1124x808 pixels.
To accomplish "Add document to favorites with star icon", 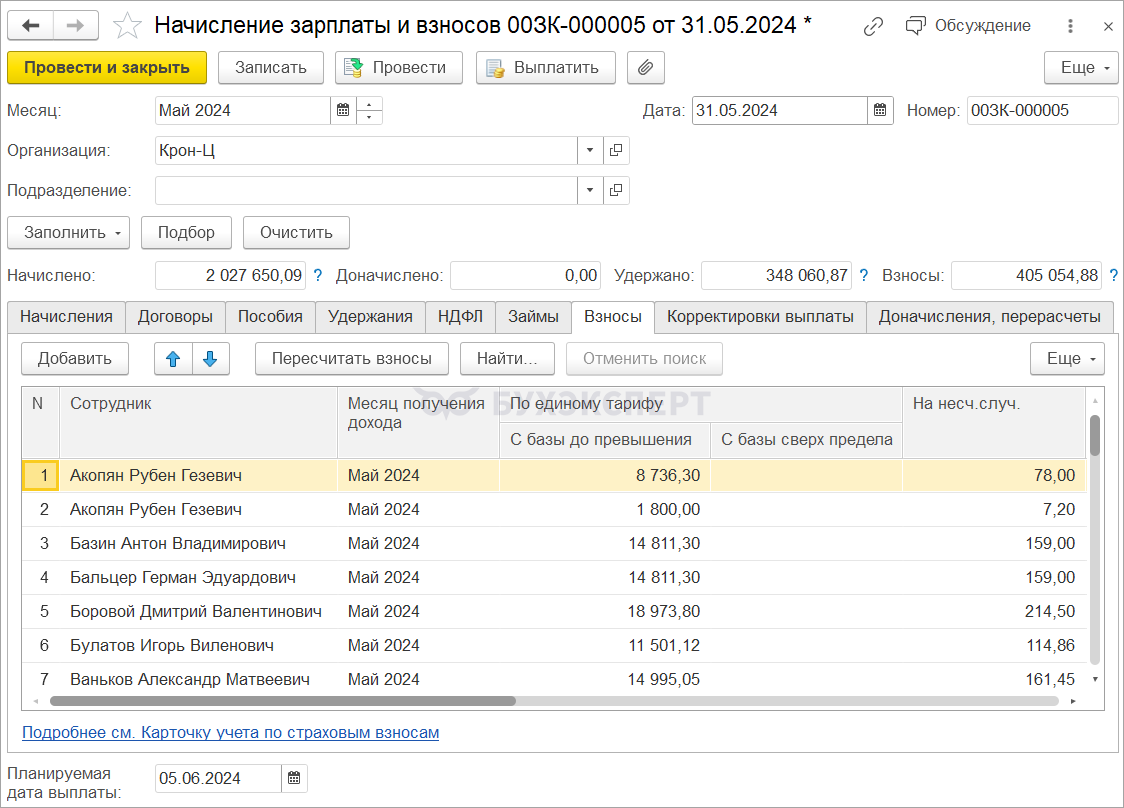I will [x=127, y=26].
